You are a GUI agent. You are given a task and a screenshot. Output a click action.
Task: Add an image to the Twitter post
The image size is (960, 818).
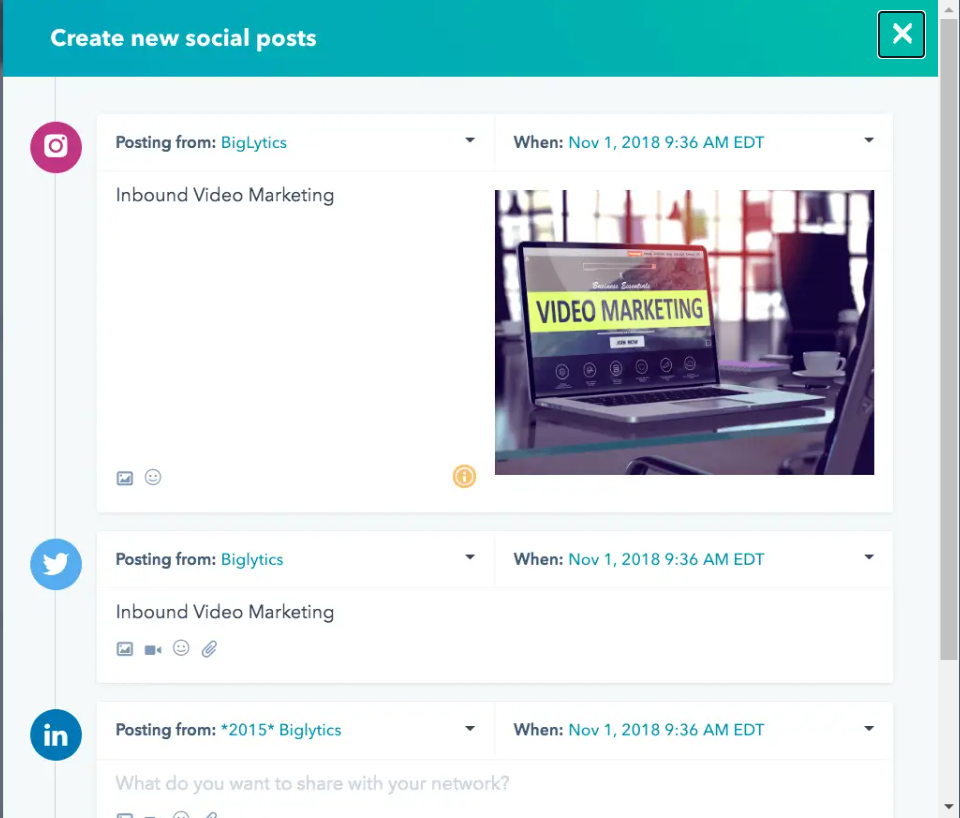click(124, 649)
